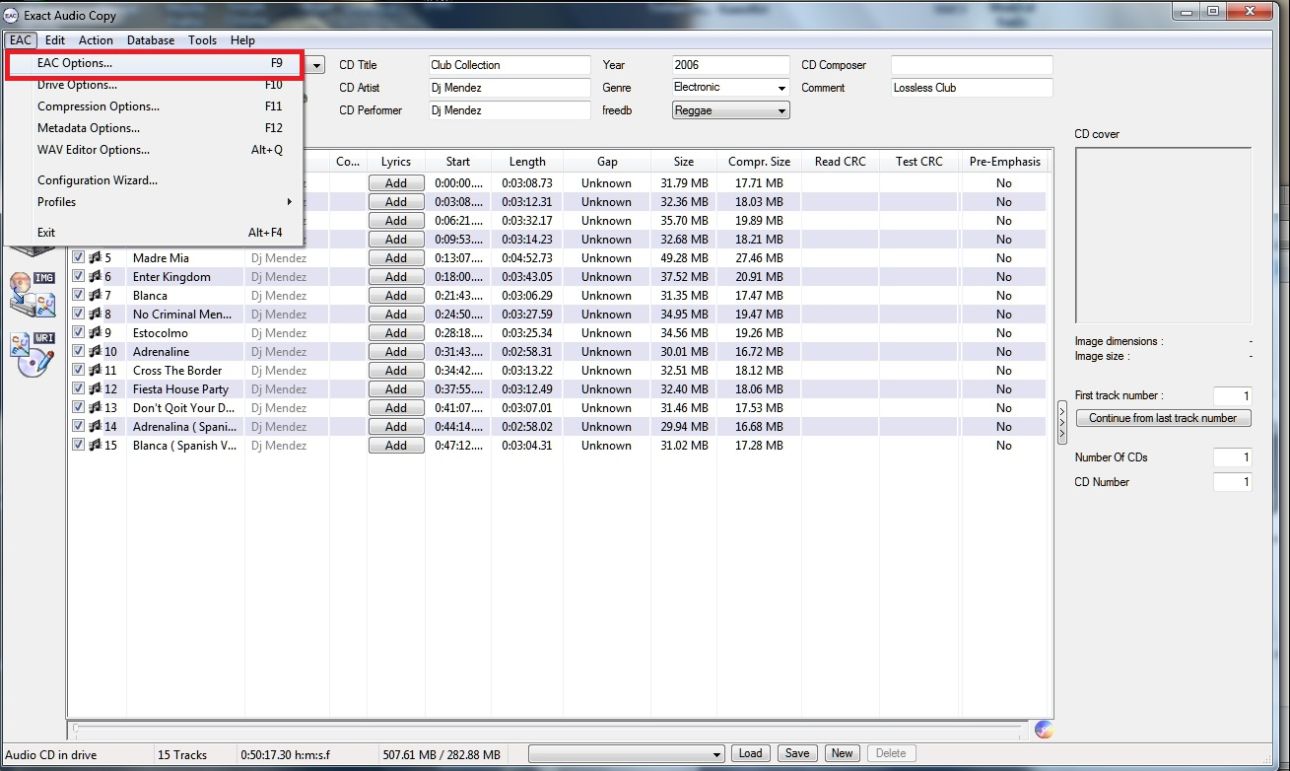Click the empty CD Composer field
This screenshot has height=771, width=1290.
pyautogui.click(x=971, y=65)
